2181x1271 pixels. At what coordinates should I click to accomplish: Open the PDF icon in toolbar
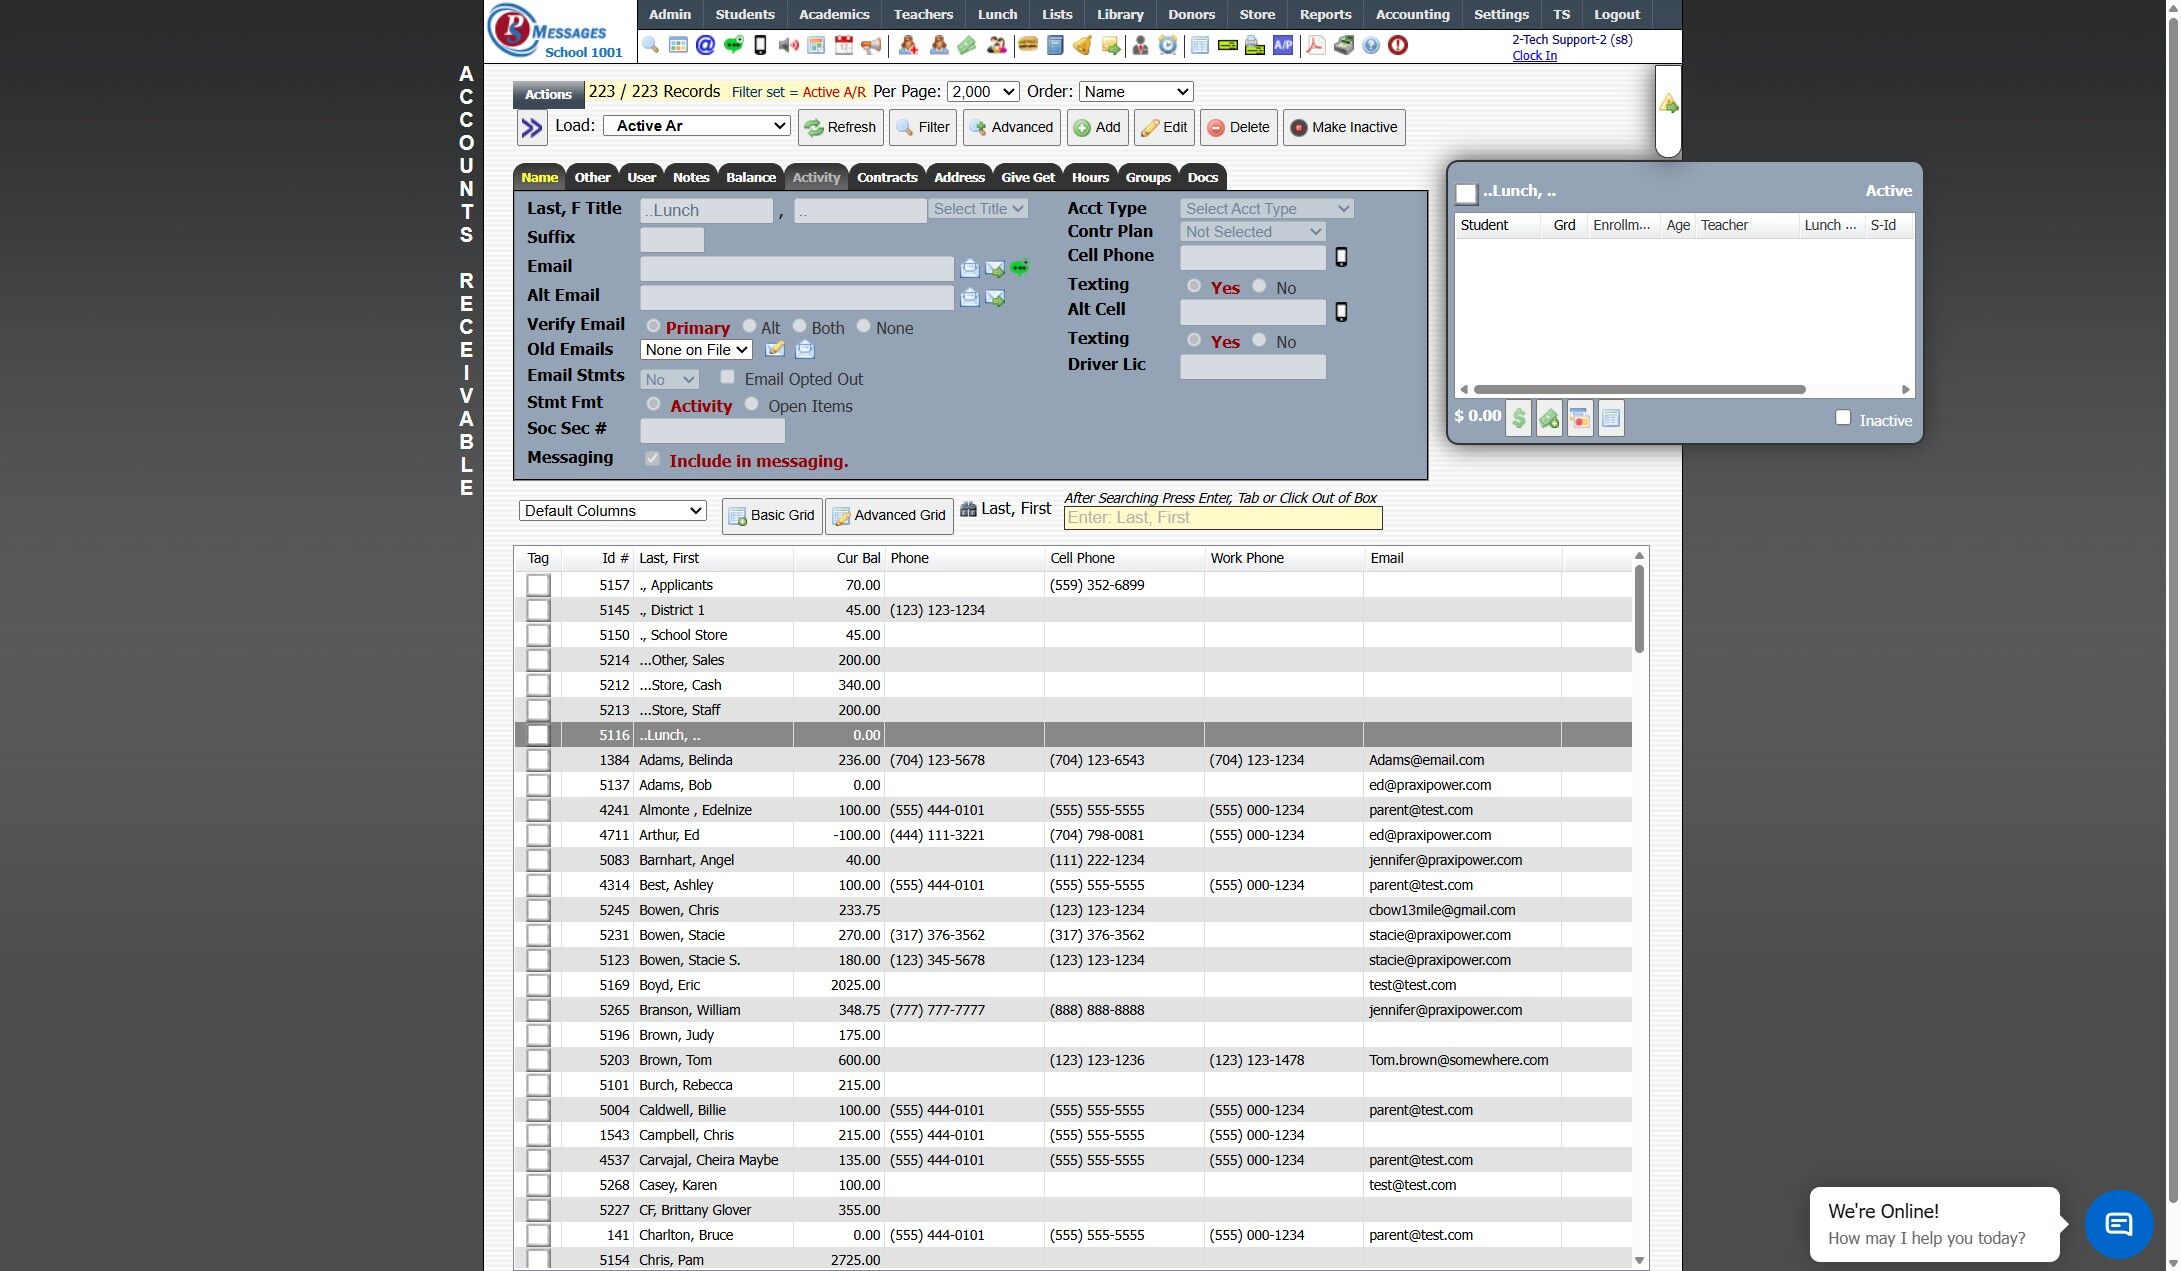click(1315, 45)
